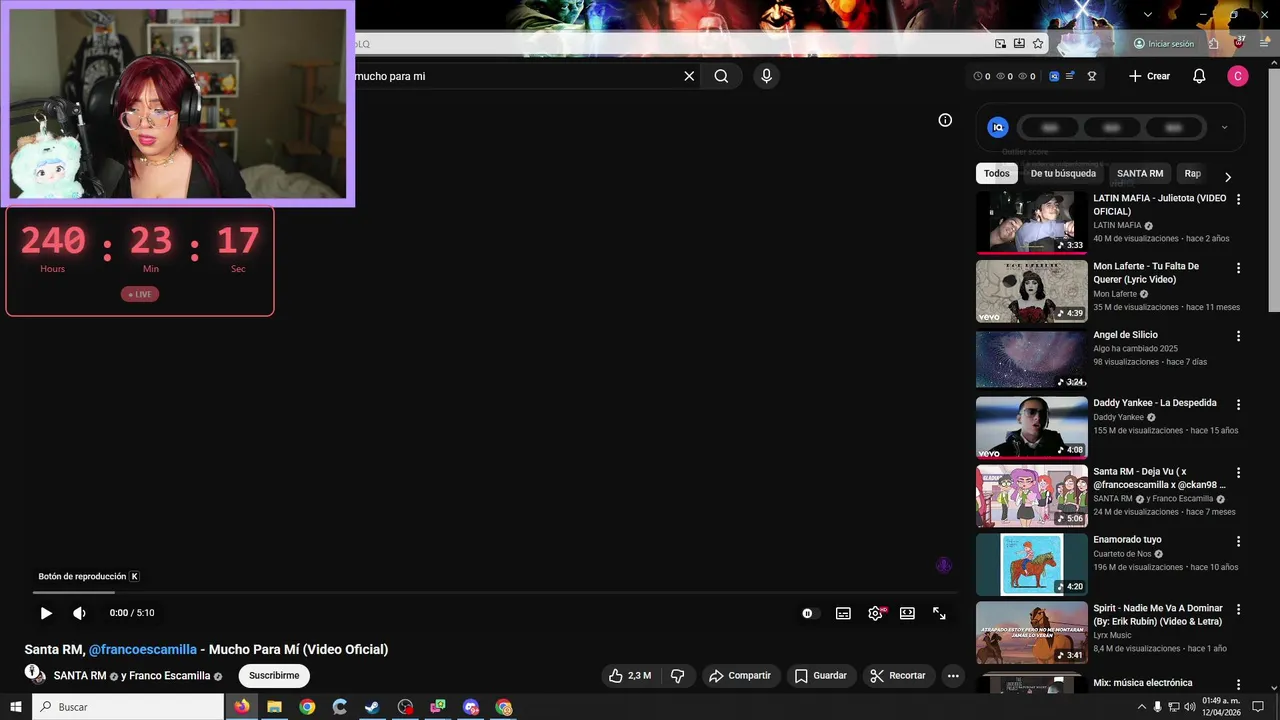Select the SANTA RM filter chip
This screenshot has width=1280, height=720.
(1140, 173)
